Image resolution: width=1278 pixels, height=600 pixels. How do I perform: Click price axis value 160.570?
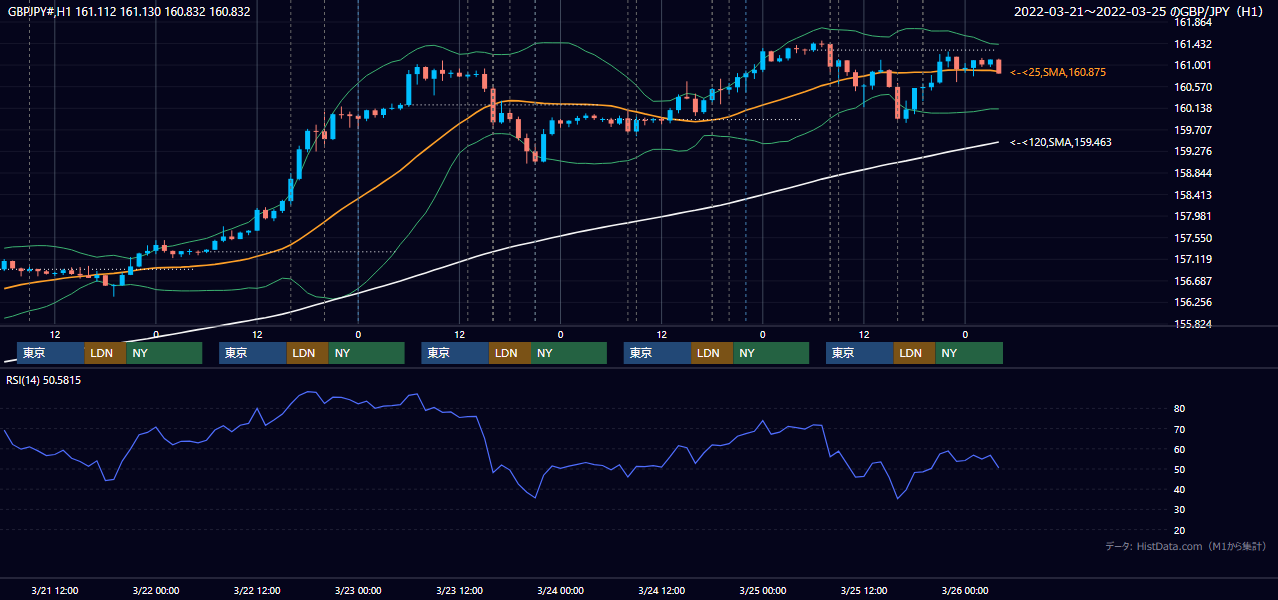pyautogui.click(x=1193, y=87)
